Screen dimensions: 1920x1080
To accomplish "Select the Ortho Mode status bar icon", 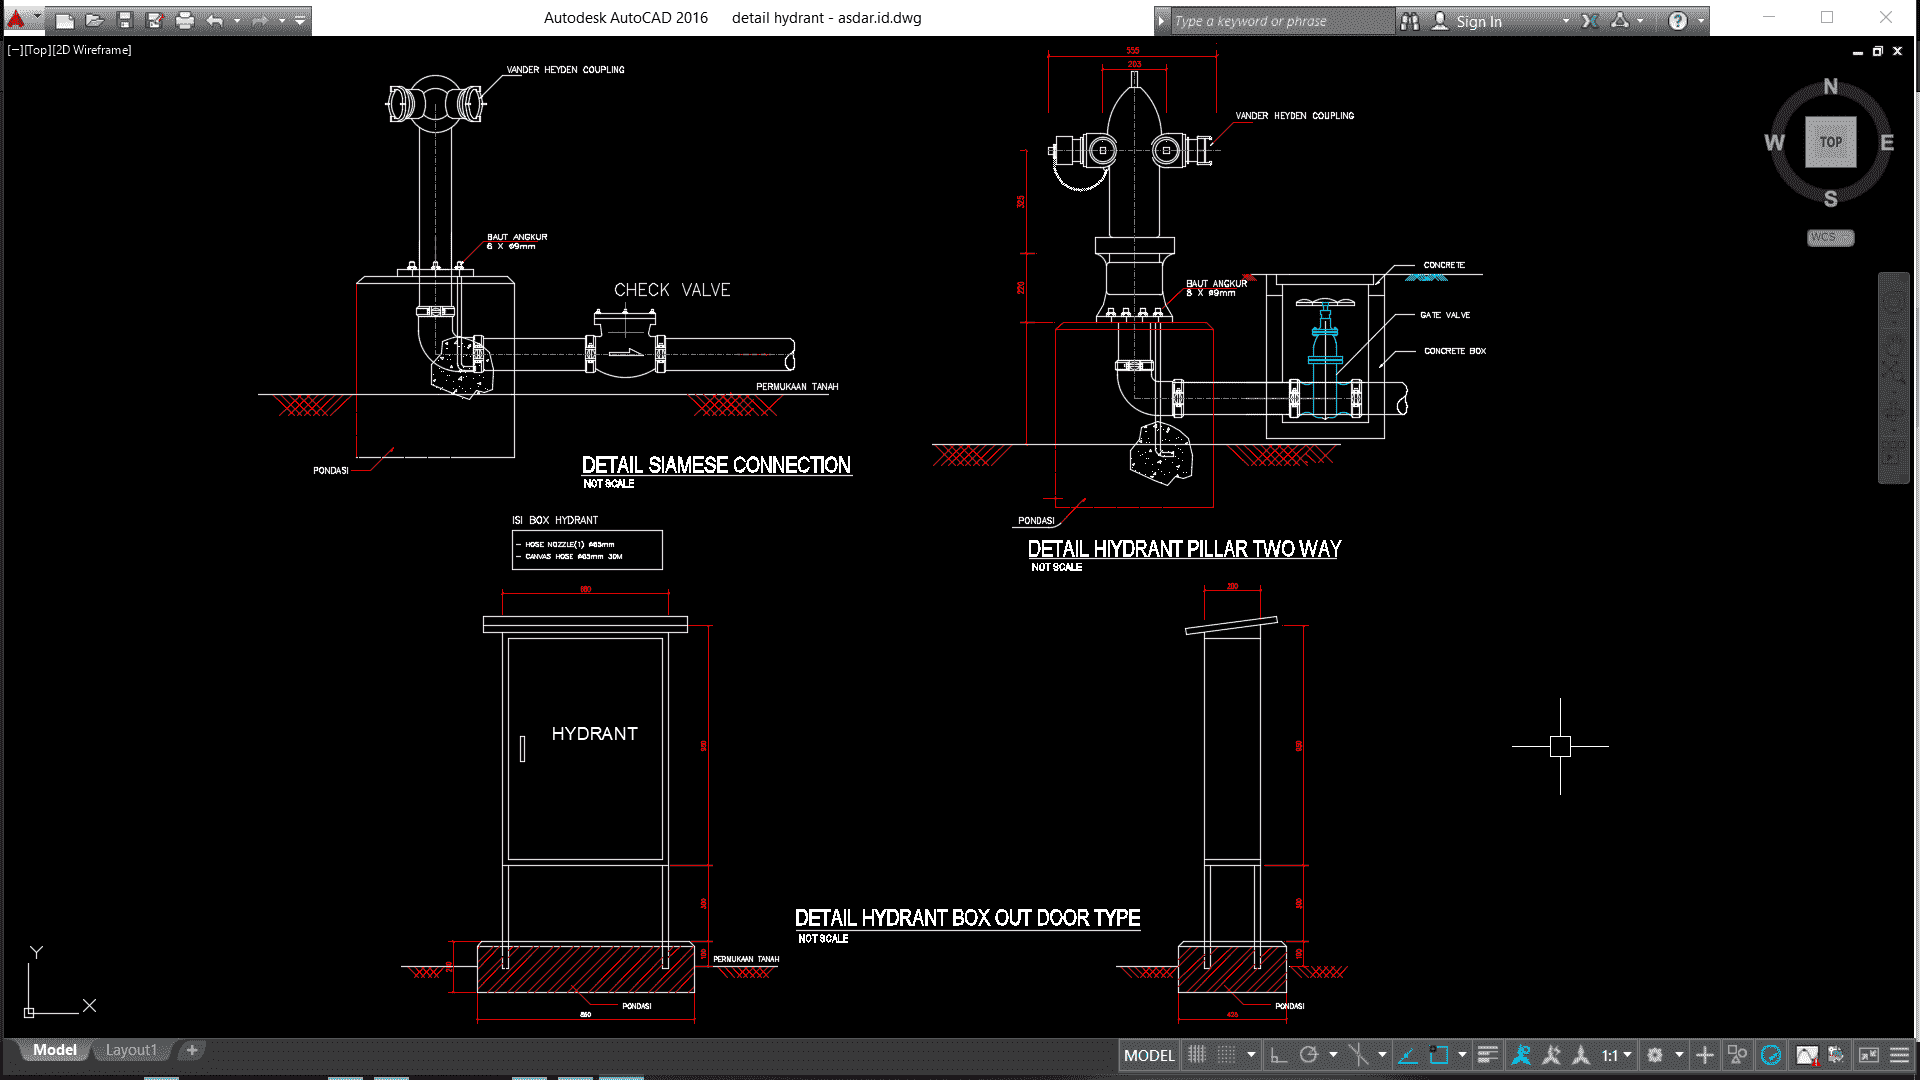I will click(1278, 1054).
